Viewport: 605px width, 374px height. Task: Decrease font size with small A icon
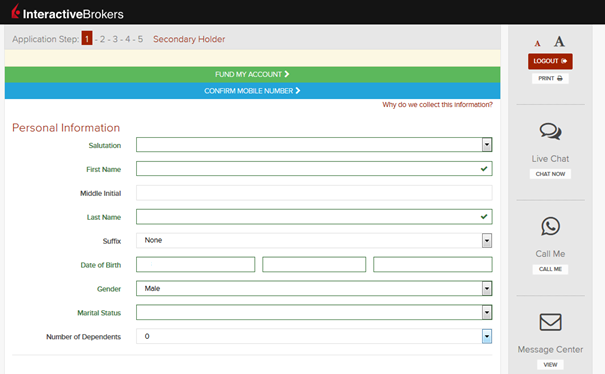[537, 43]
